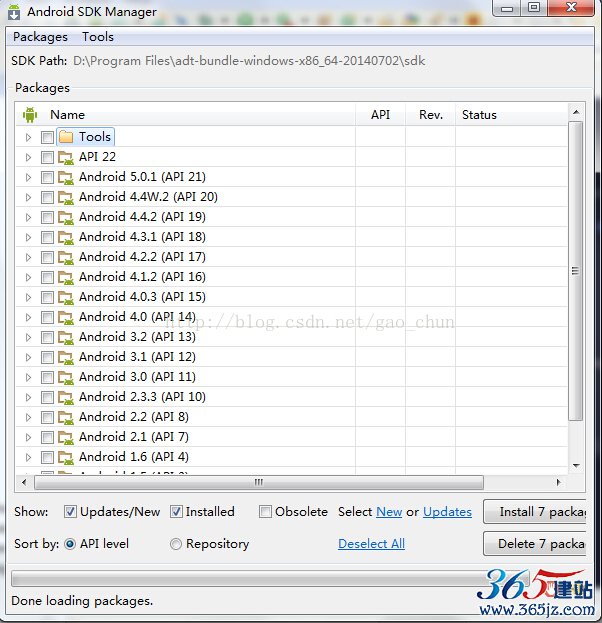
Task: Click the Tools folder icon
Action: (x=66, y=137)
